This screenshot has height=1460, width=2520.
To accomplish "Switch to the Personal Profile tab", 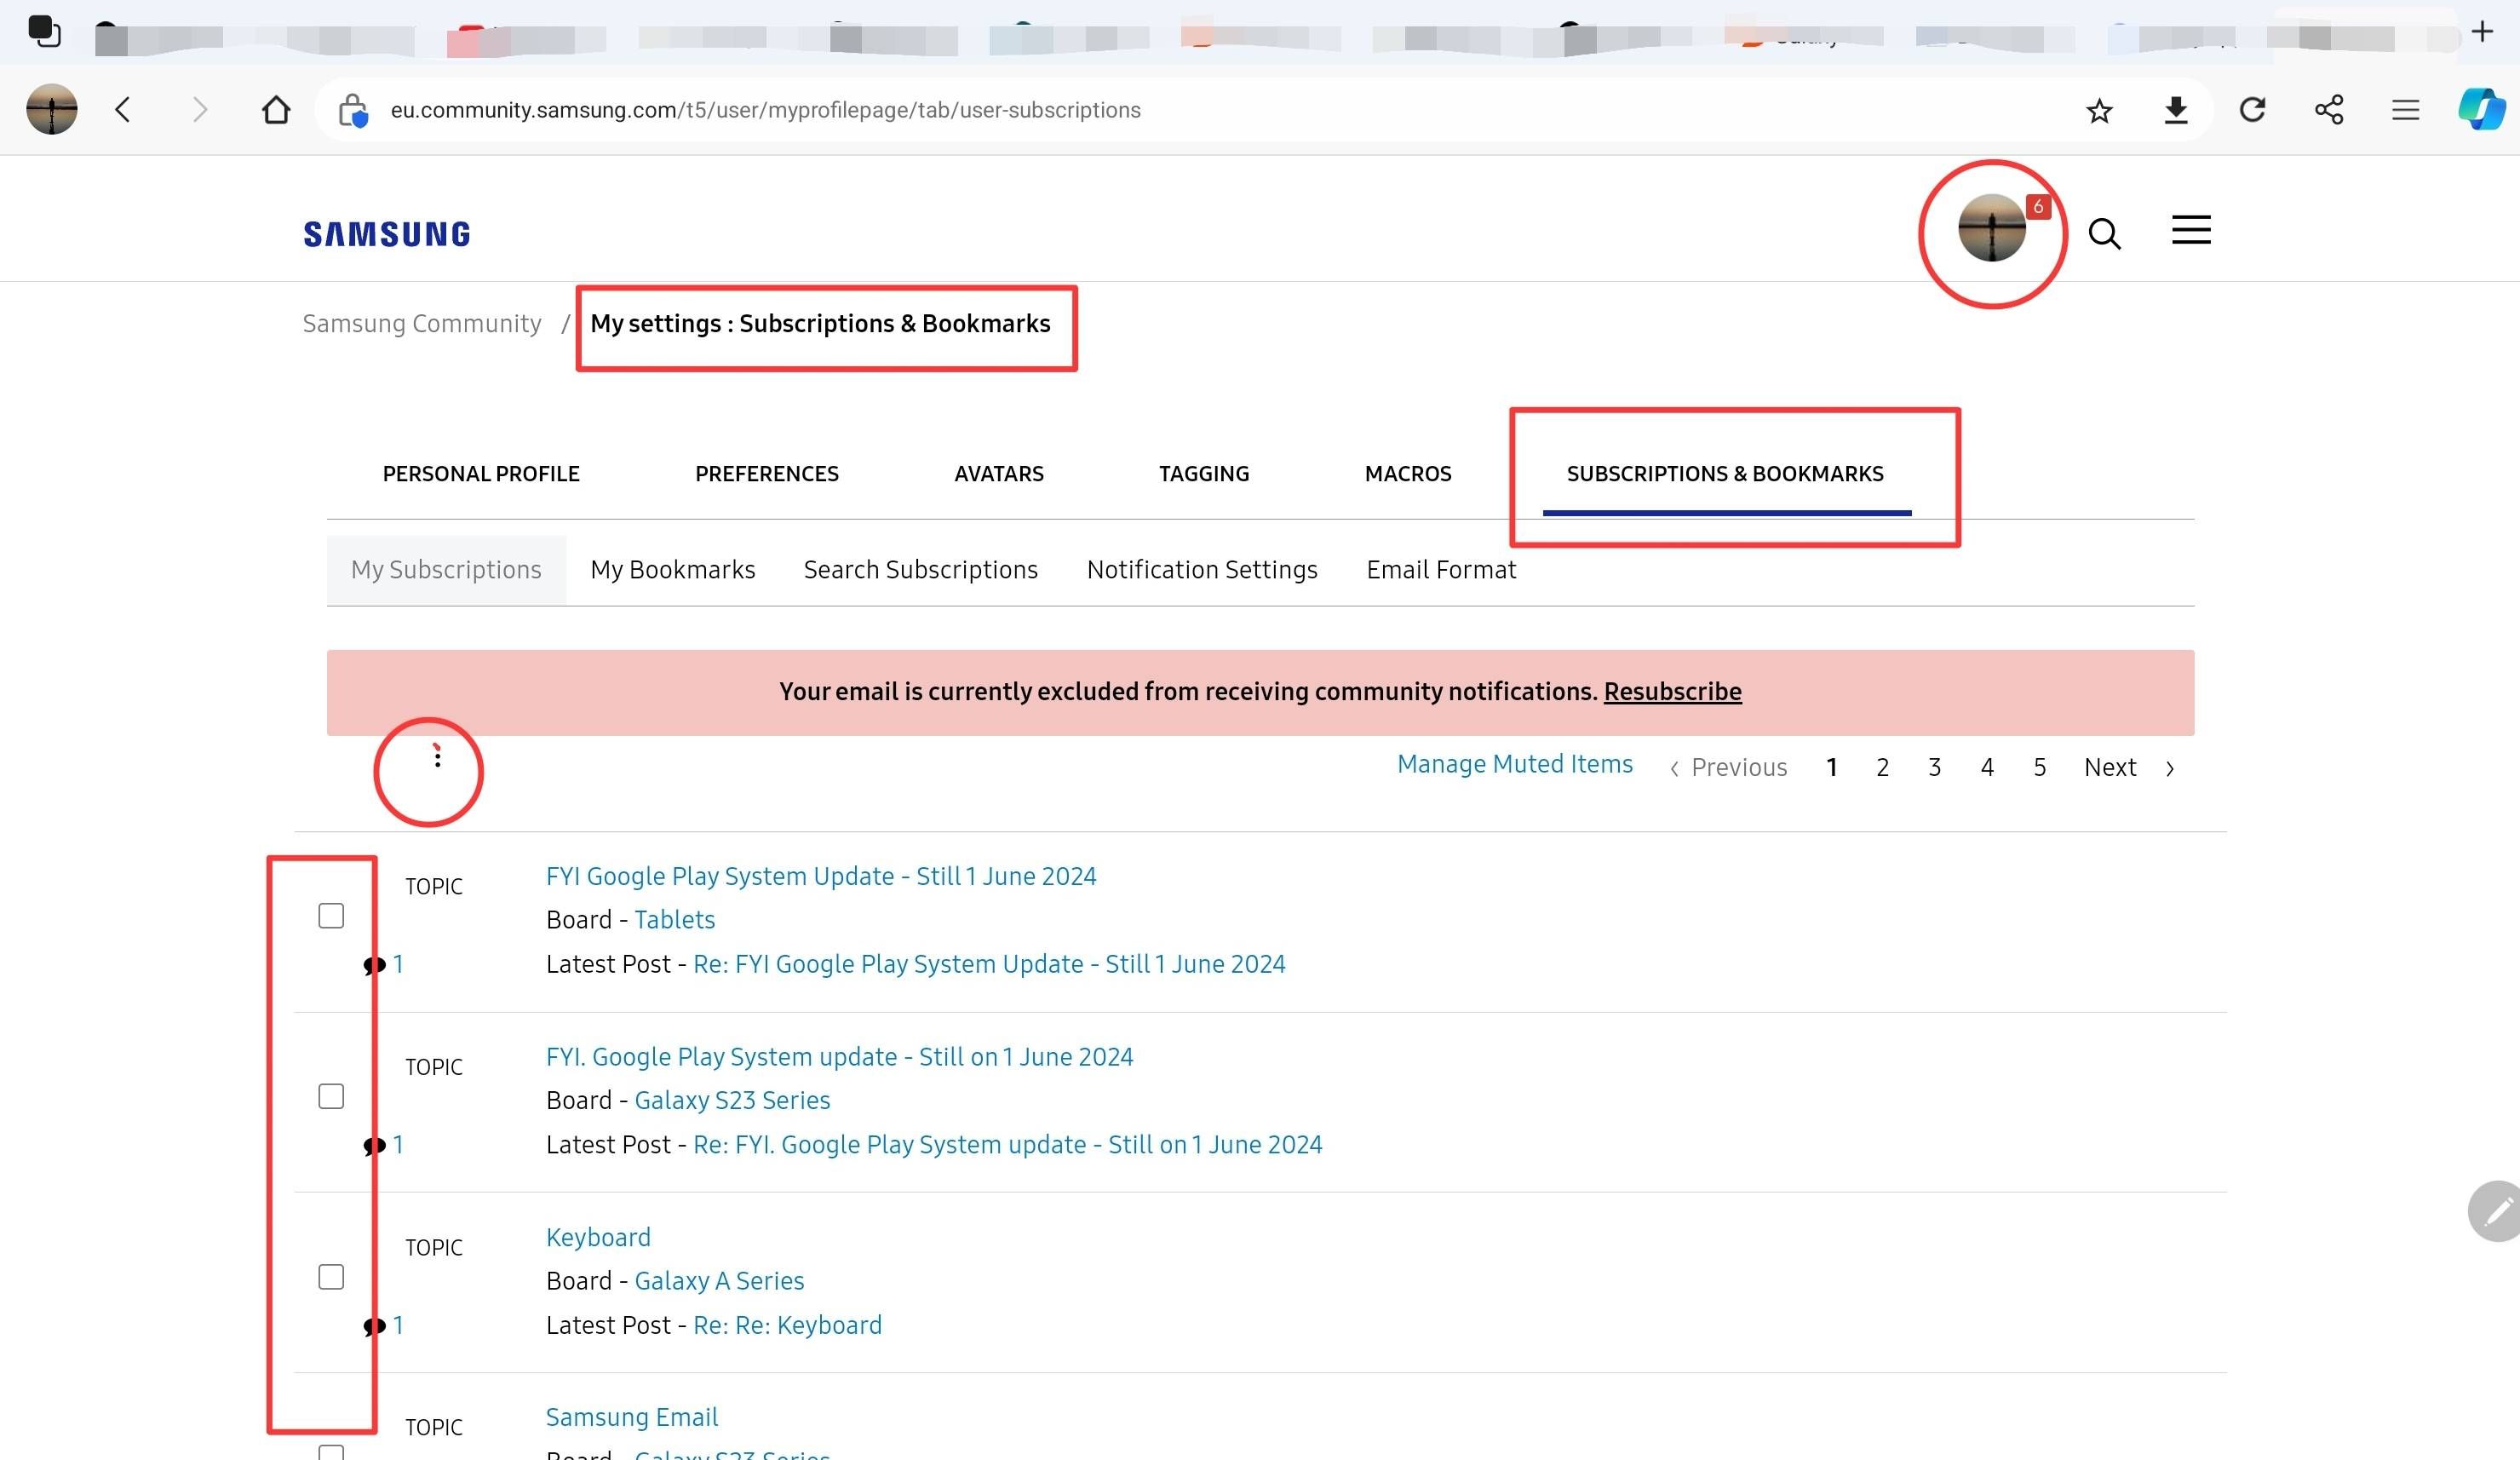I will click(481, 473).
